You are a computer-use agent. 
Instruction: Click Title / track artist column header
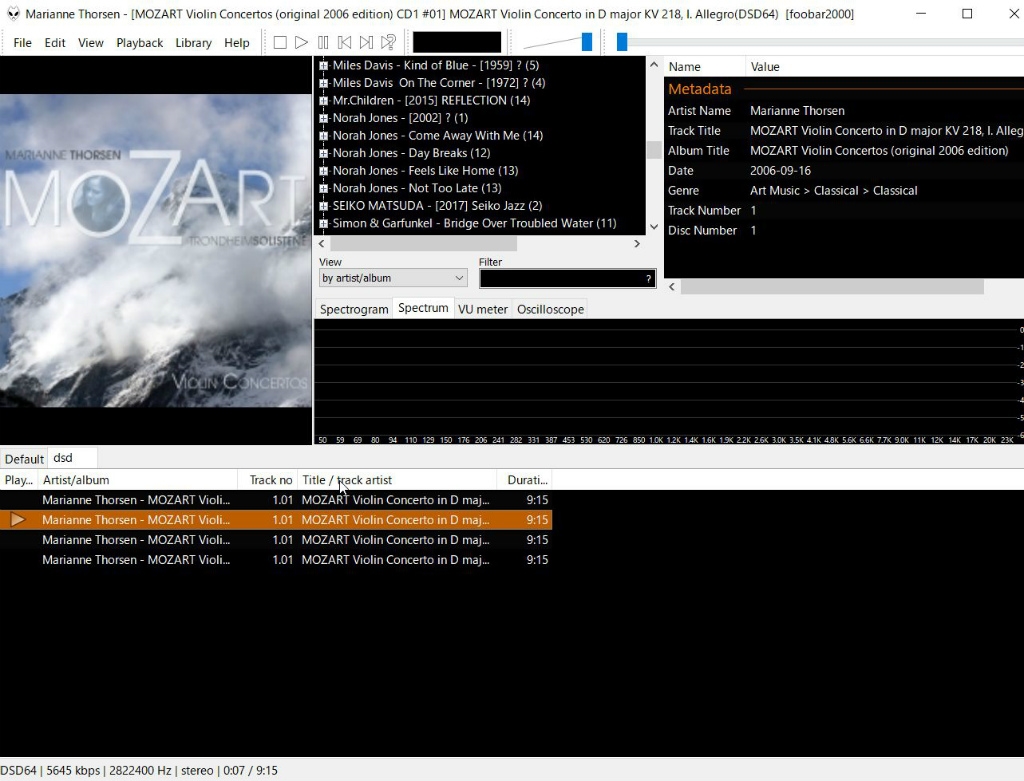click(397, 480)
